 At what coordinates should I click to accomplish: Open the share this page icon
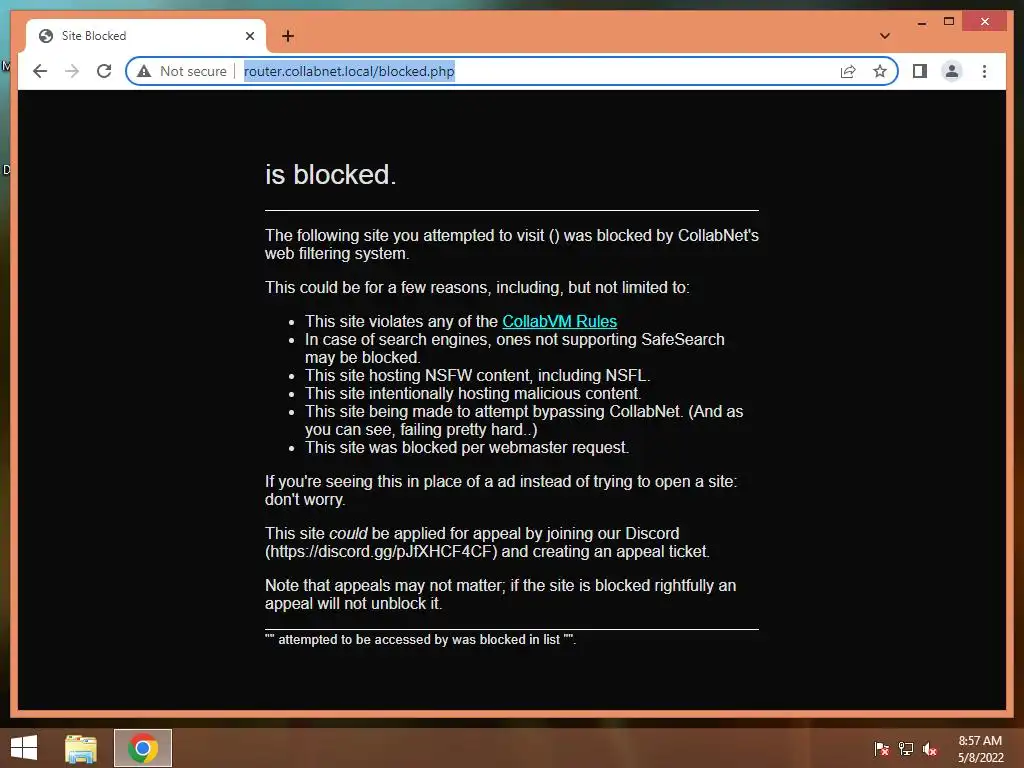[x=848, y=71]
